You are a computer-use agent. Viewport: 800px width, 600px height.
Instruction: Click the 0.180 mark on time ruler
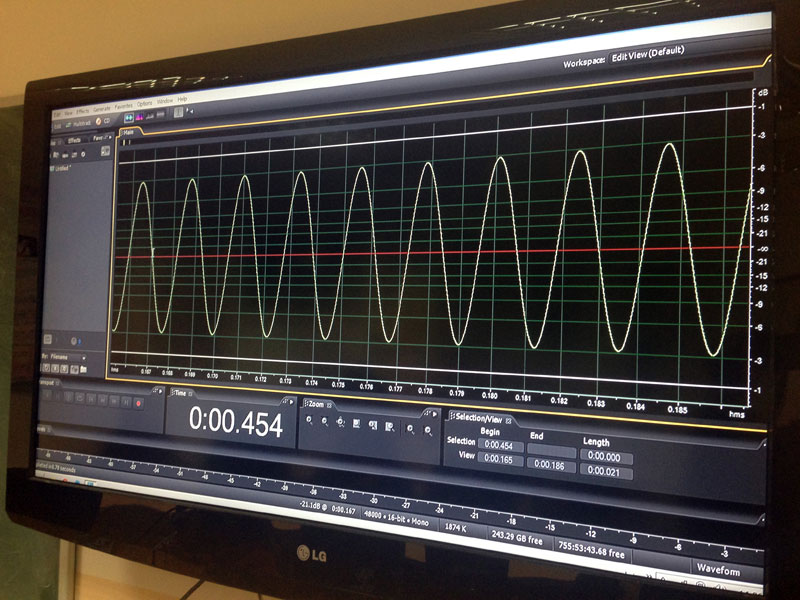(490, 396)
